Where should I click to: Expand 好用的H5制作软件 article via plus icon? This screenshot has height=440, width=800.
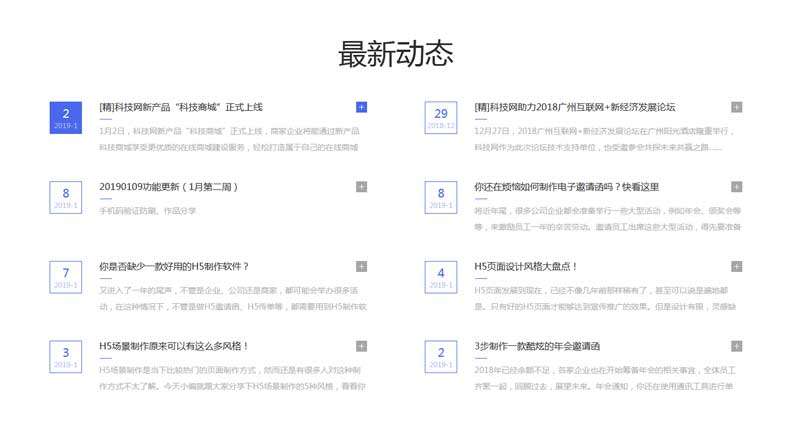[361, 266]
